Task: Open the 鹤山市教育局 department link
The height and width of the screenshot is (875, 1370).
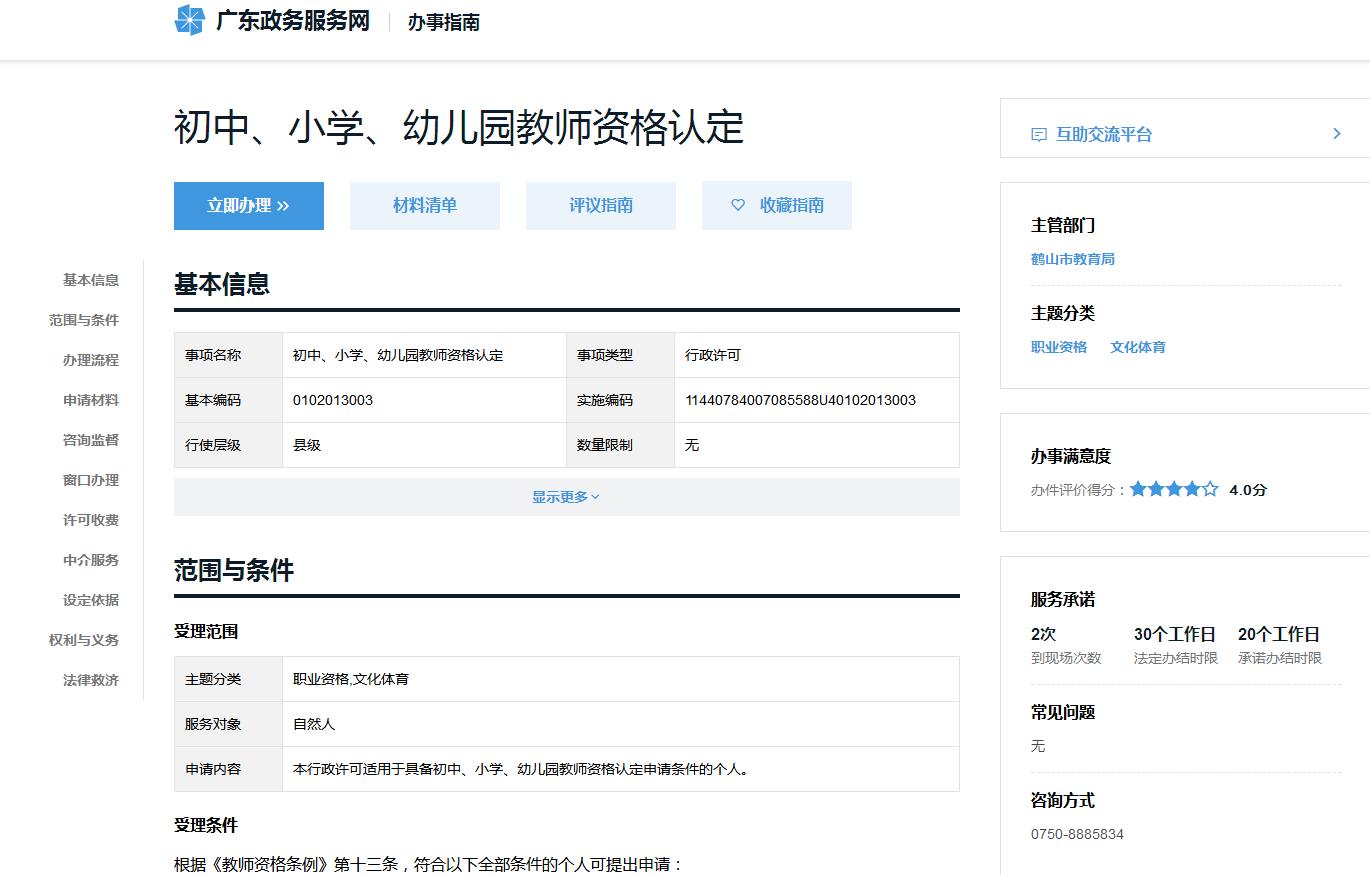Action: pyautogui.click(x=1072, y=259)
